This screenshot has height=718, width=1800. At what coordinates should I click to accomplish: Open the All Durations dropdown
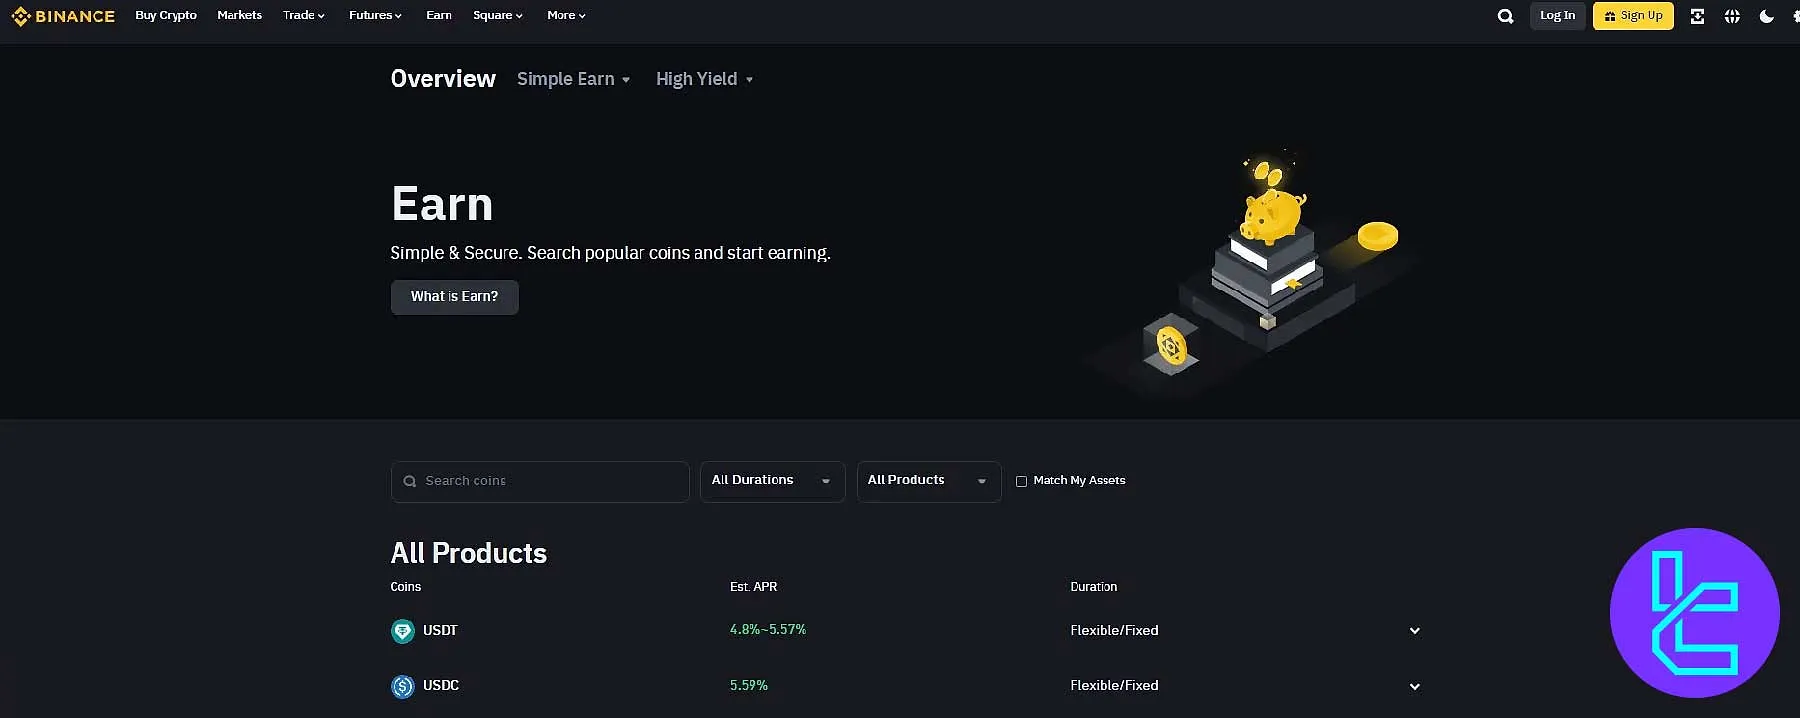pyautogui.click(x=772, y=481)
